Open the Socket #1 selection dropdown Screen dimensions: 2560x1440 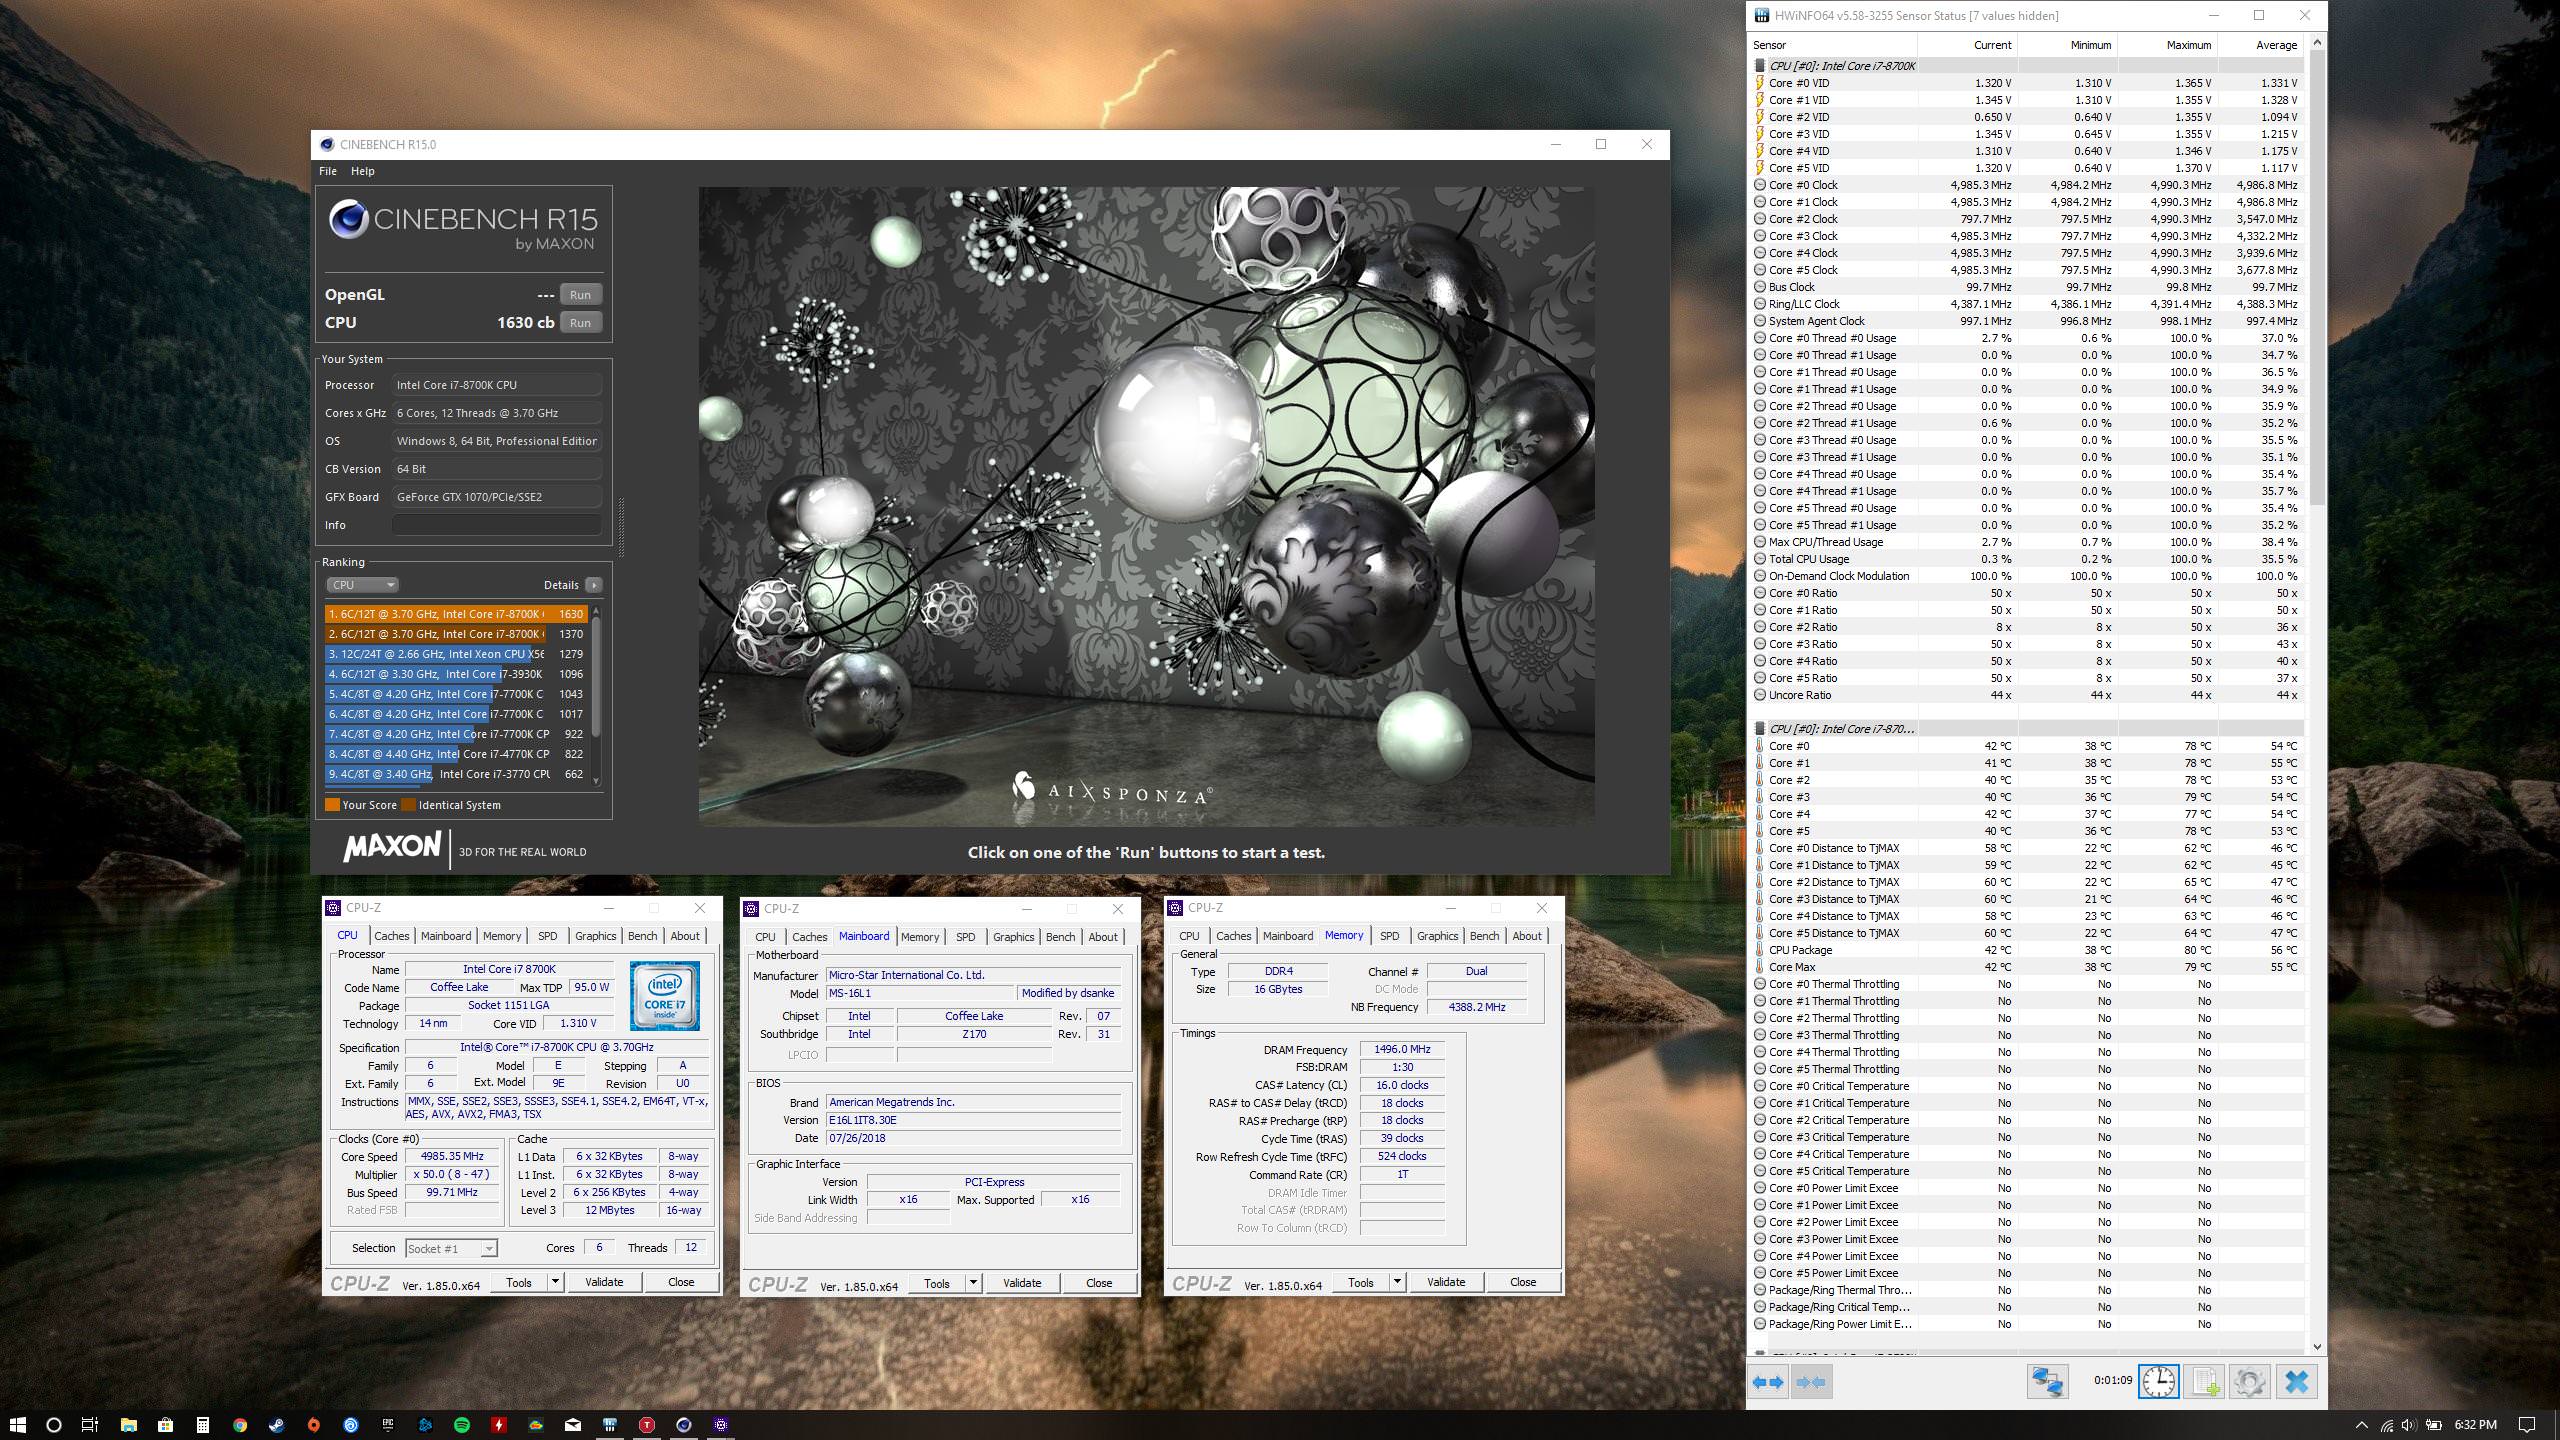coord(451,1248)
